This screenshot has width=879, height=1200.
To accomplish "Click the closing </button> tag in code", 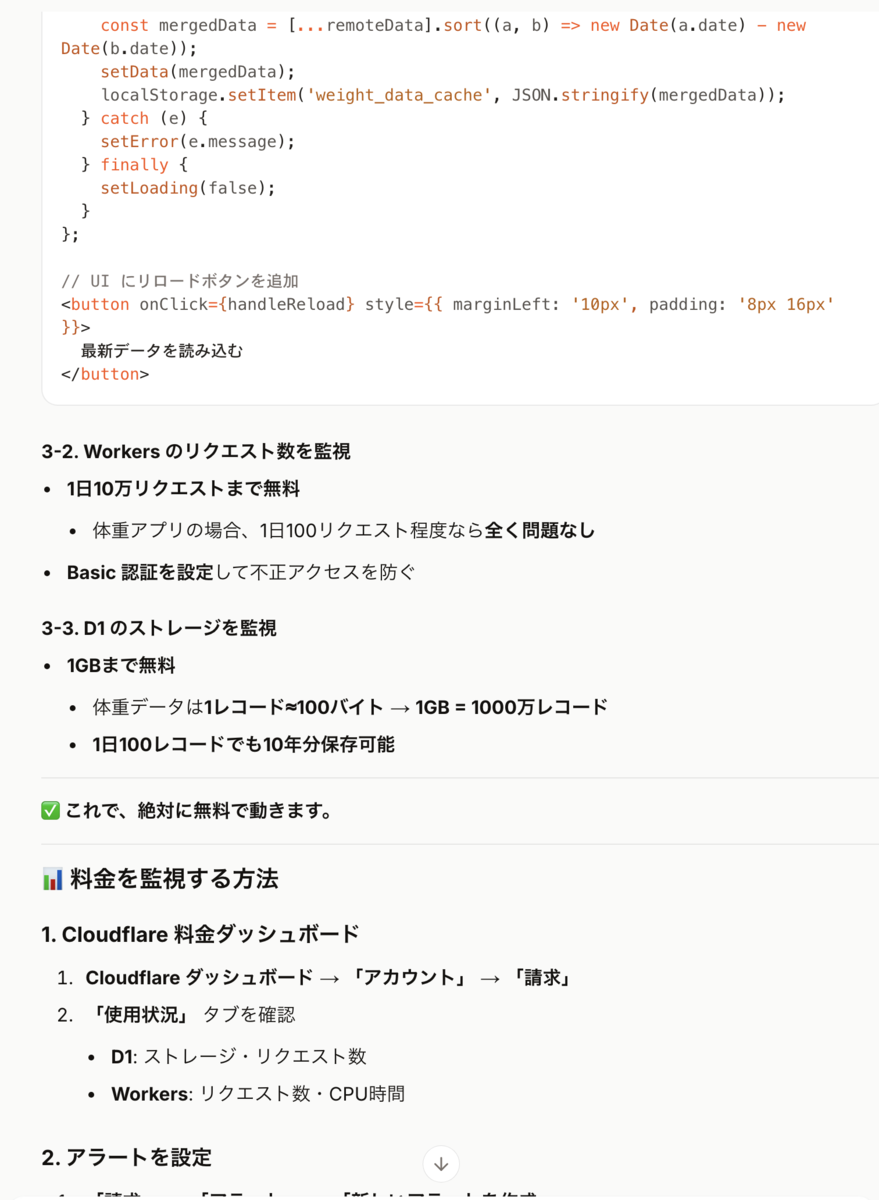I will pos(105,374).
